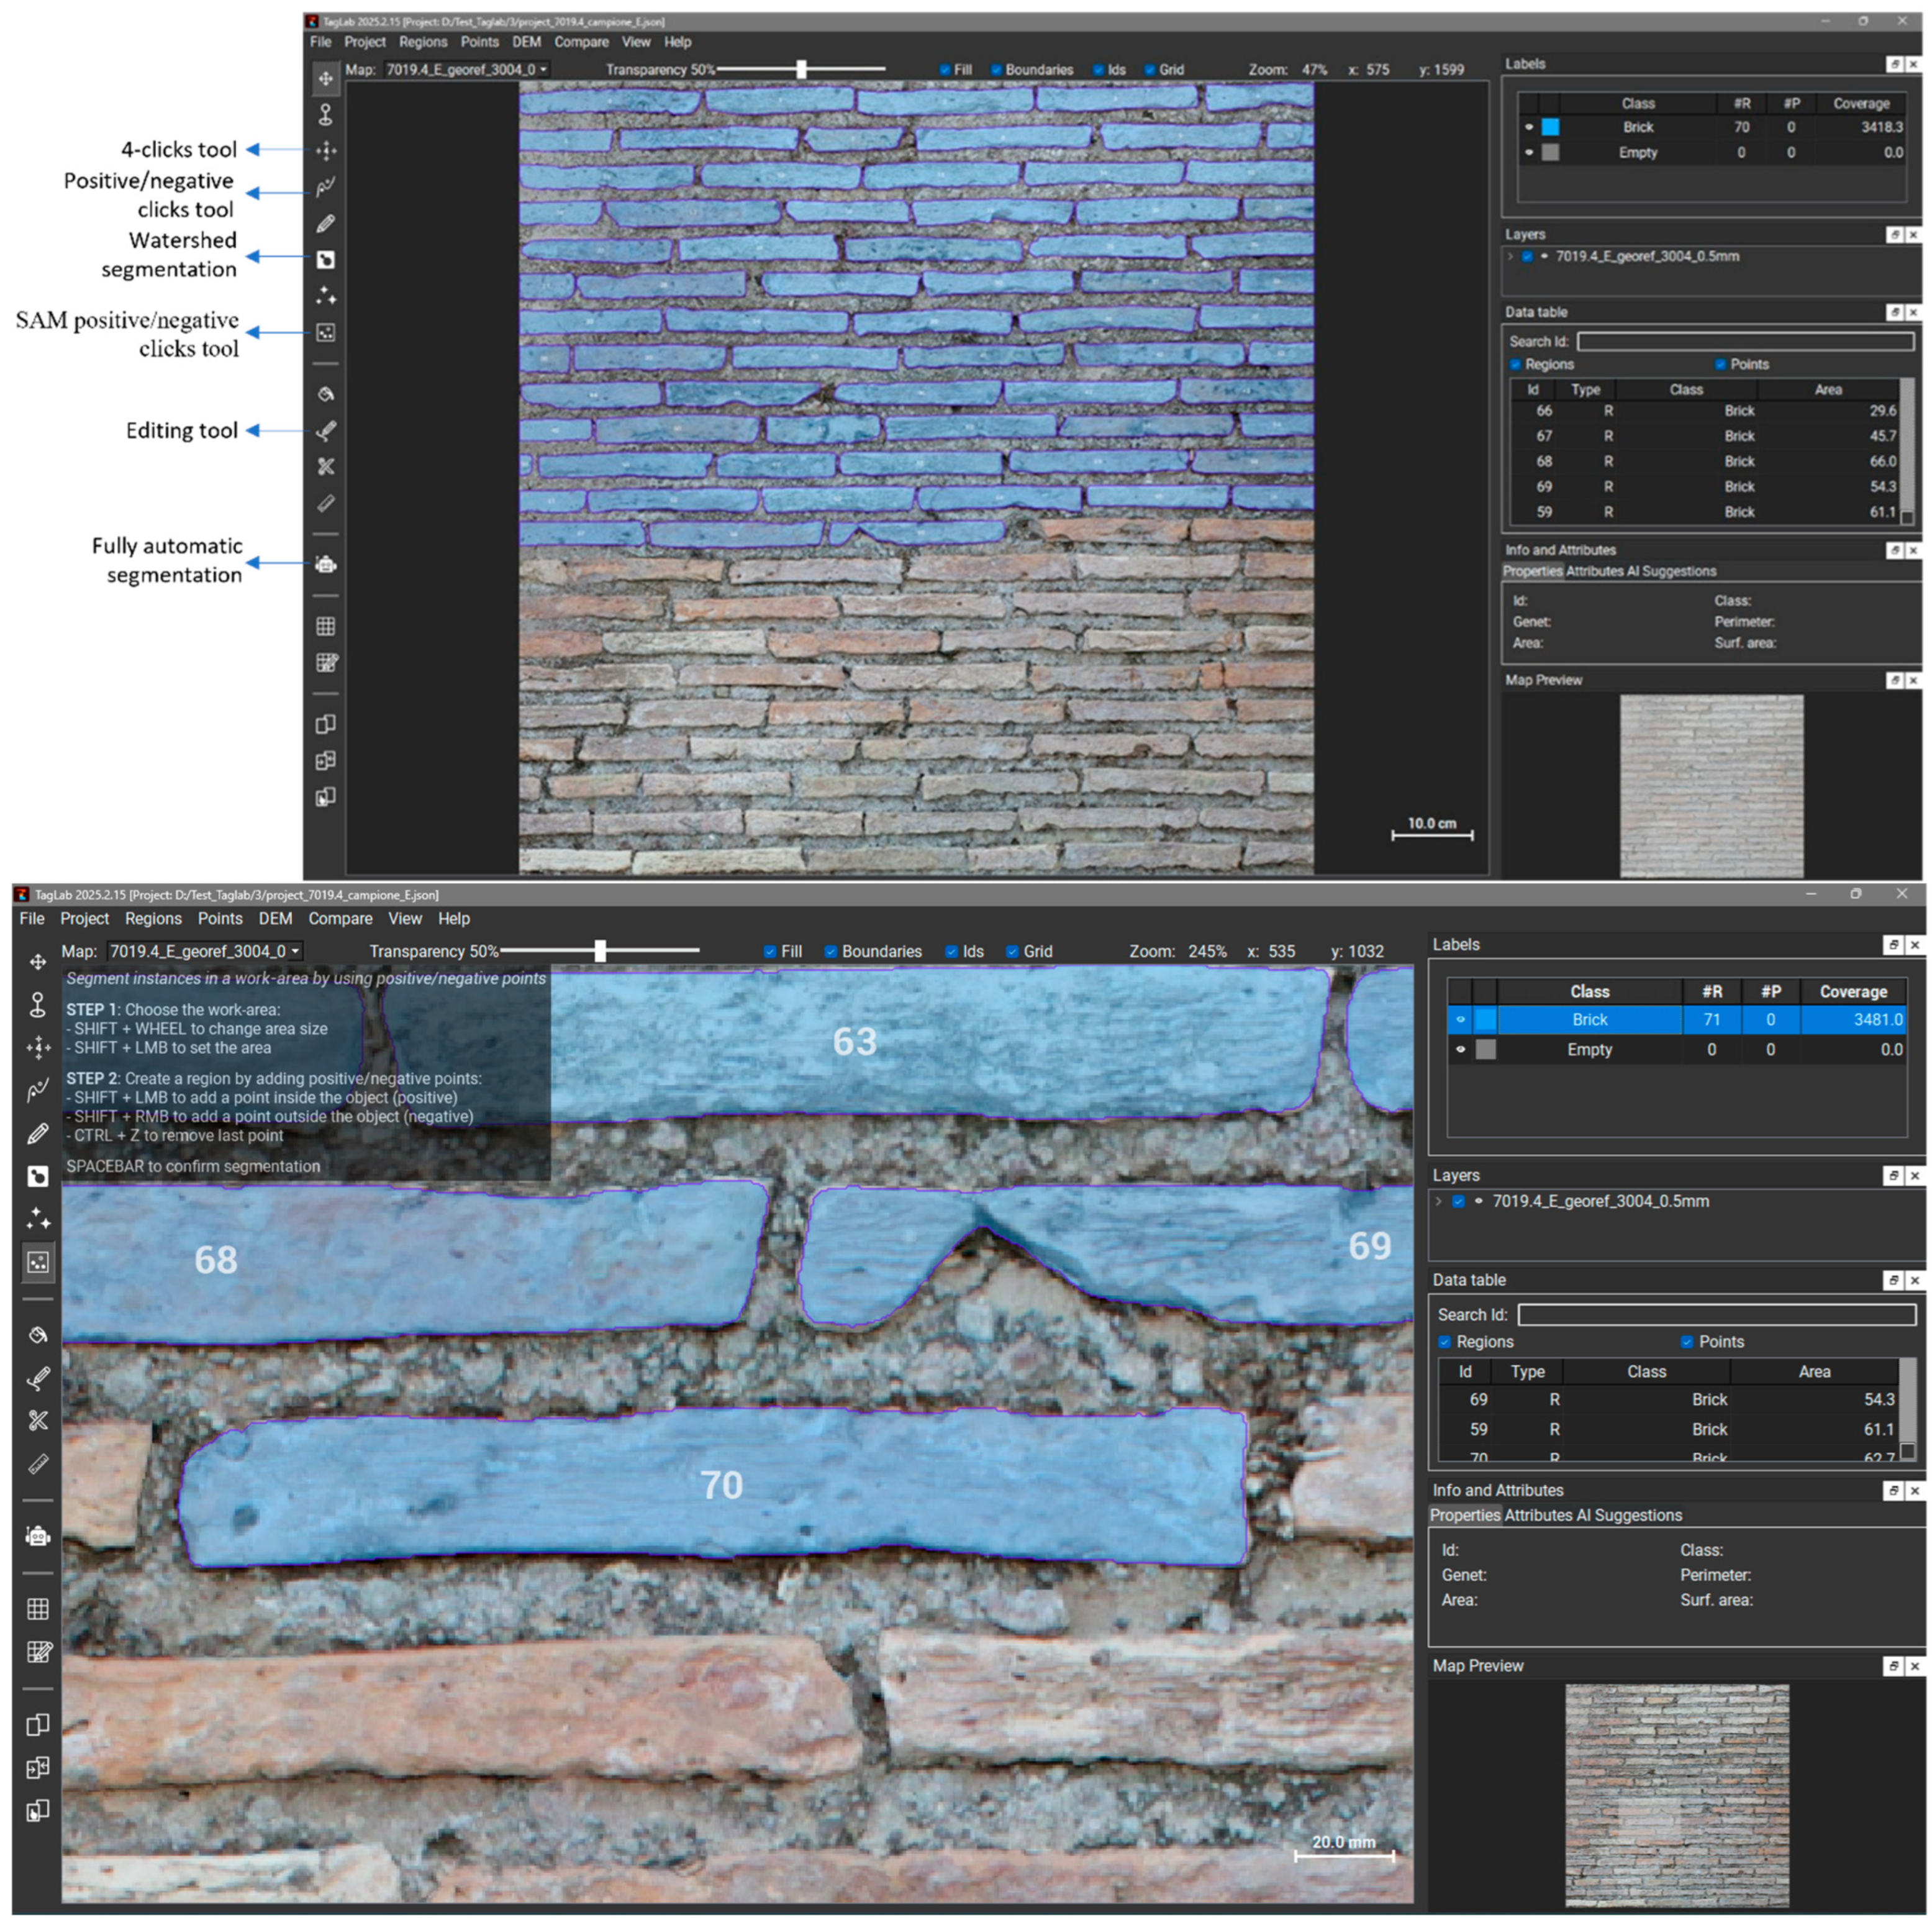Viewport: 1932px width, 1923px height.
Task: Click the fully automatic segmentation robot icon in 245% zoom window
Action: 38,1536
